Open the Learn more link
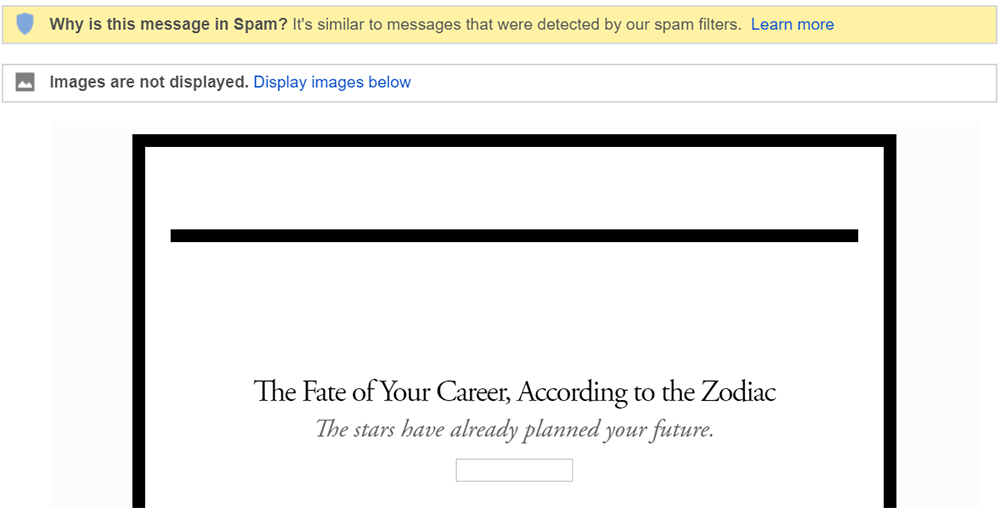This screenshot has height=508, width=1000. coord(792,24)
